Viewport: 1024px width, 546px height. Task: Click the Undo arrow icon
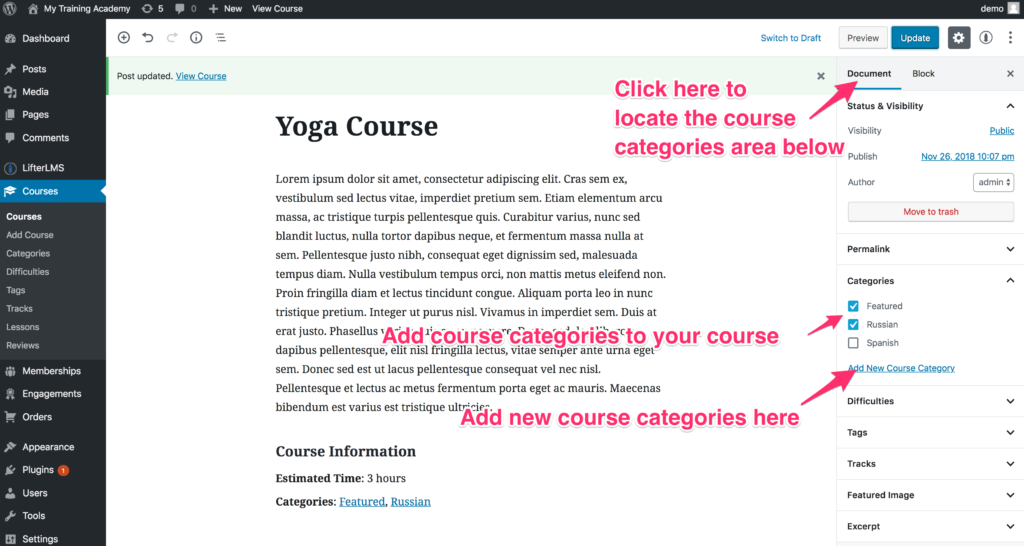pos(148,38)
